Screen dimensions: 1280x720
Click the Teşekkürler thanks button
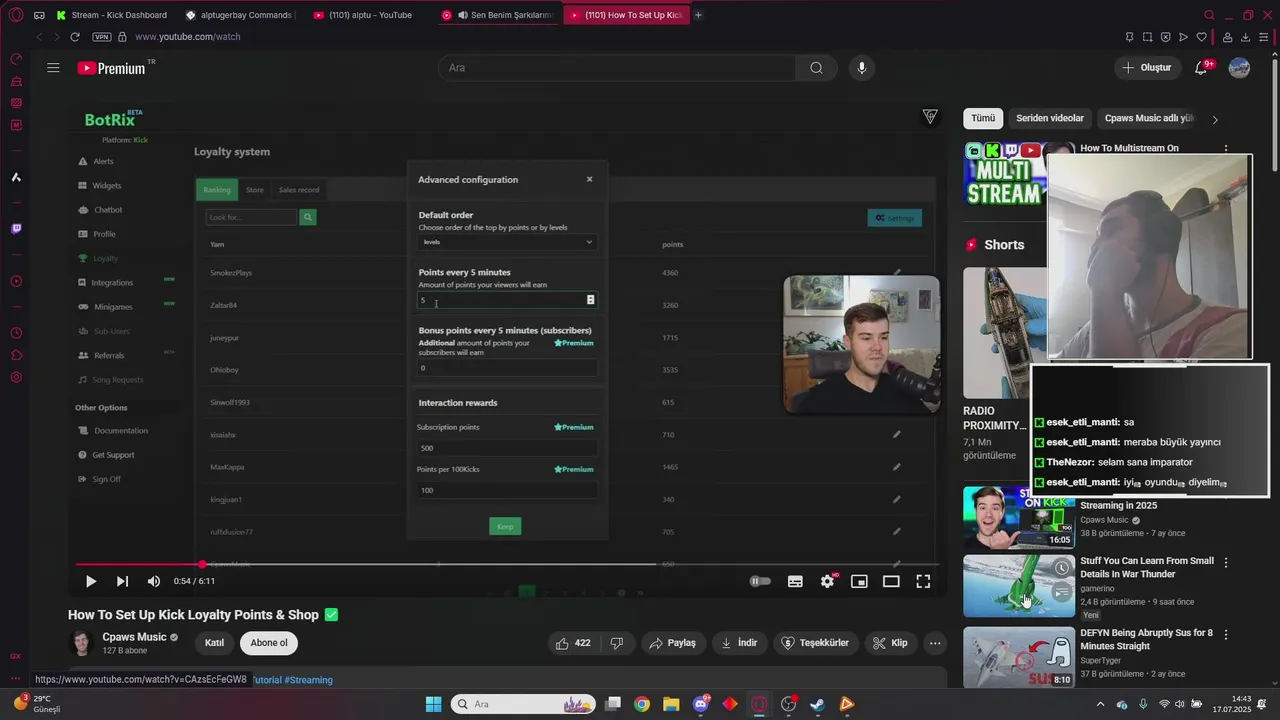click(815, 643)
